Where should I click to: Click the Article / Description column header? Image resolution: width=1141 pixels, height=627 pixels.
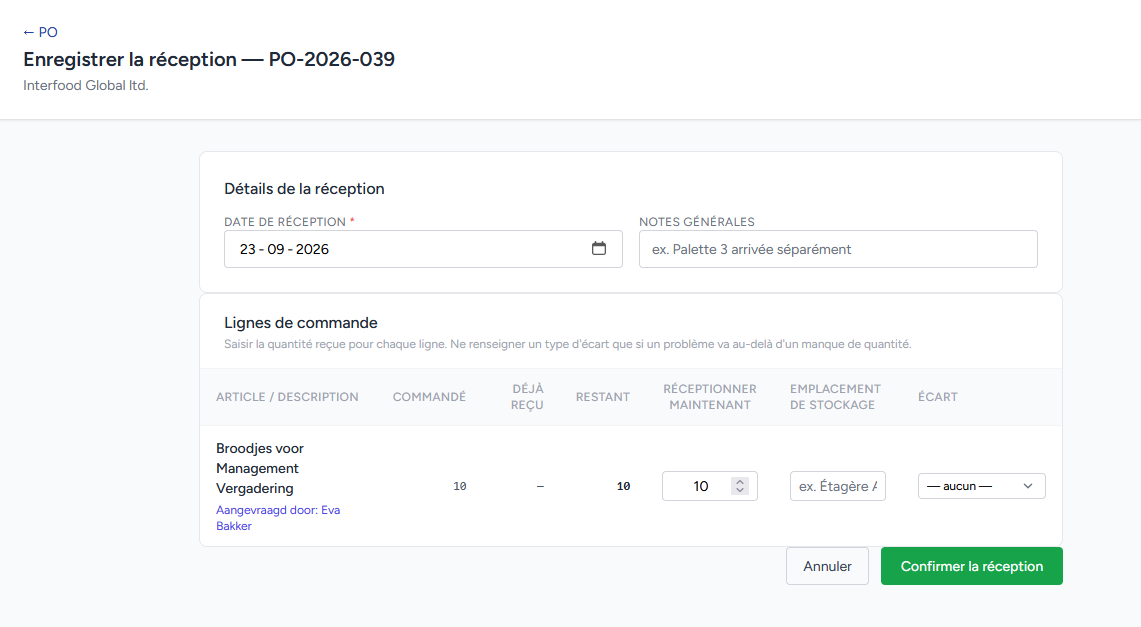coord(287,397)
